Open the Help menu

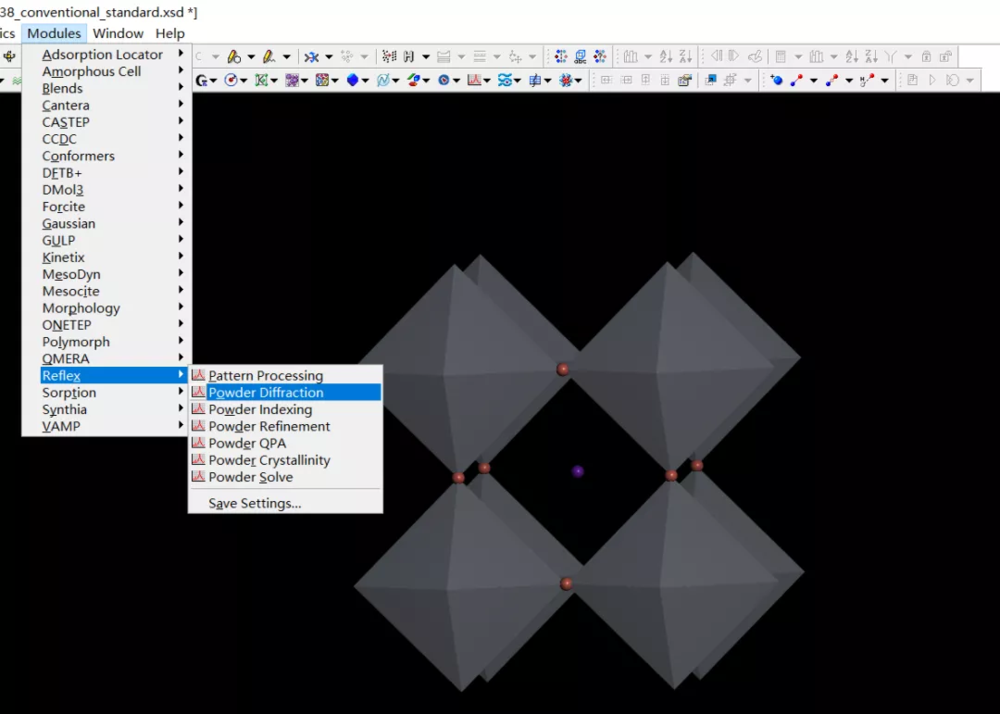click(x=170, y=33)
